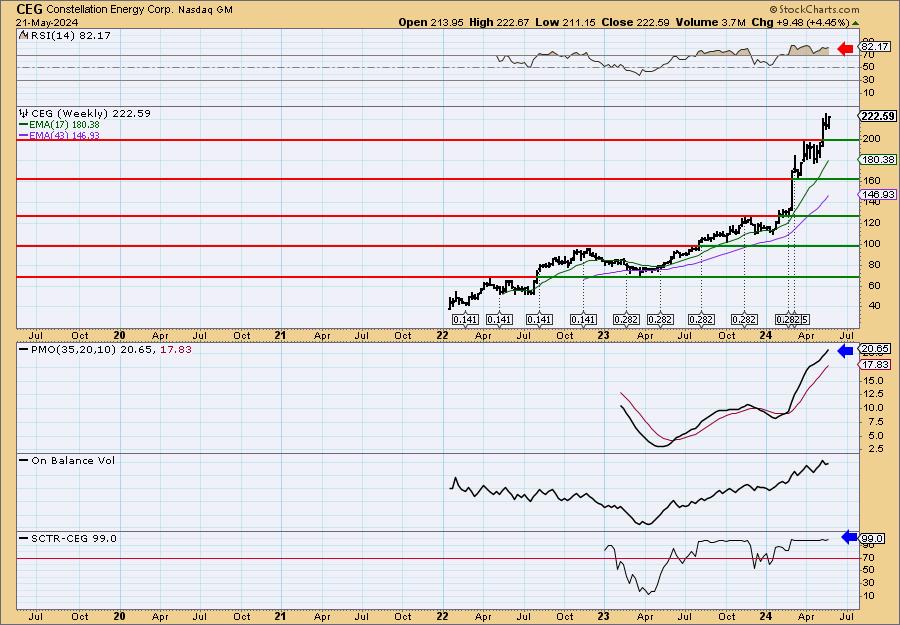Click the green up-triangle change indicator
This screenshot has width=900, height=625.
pos(855,23)
